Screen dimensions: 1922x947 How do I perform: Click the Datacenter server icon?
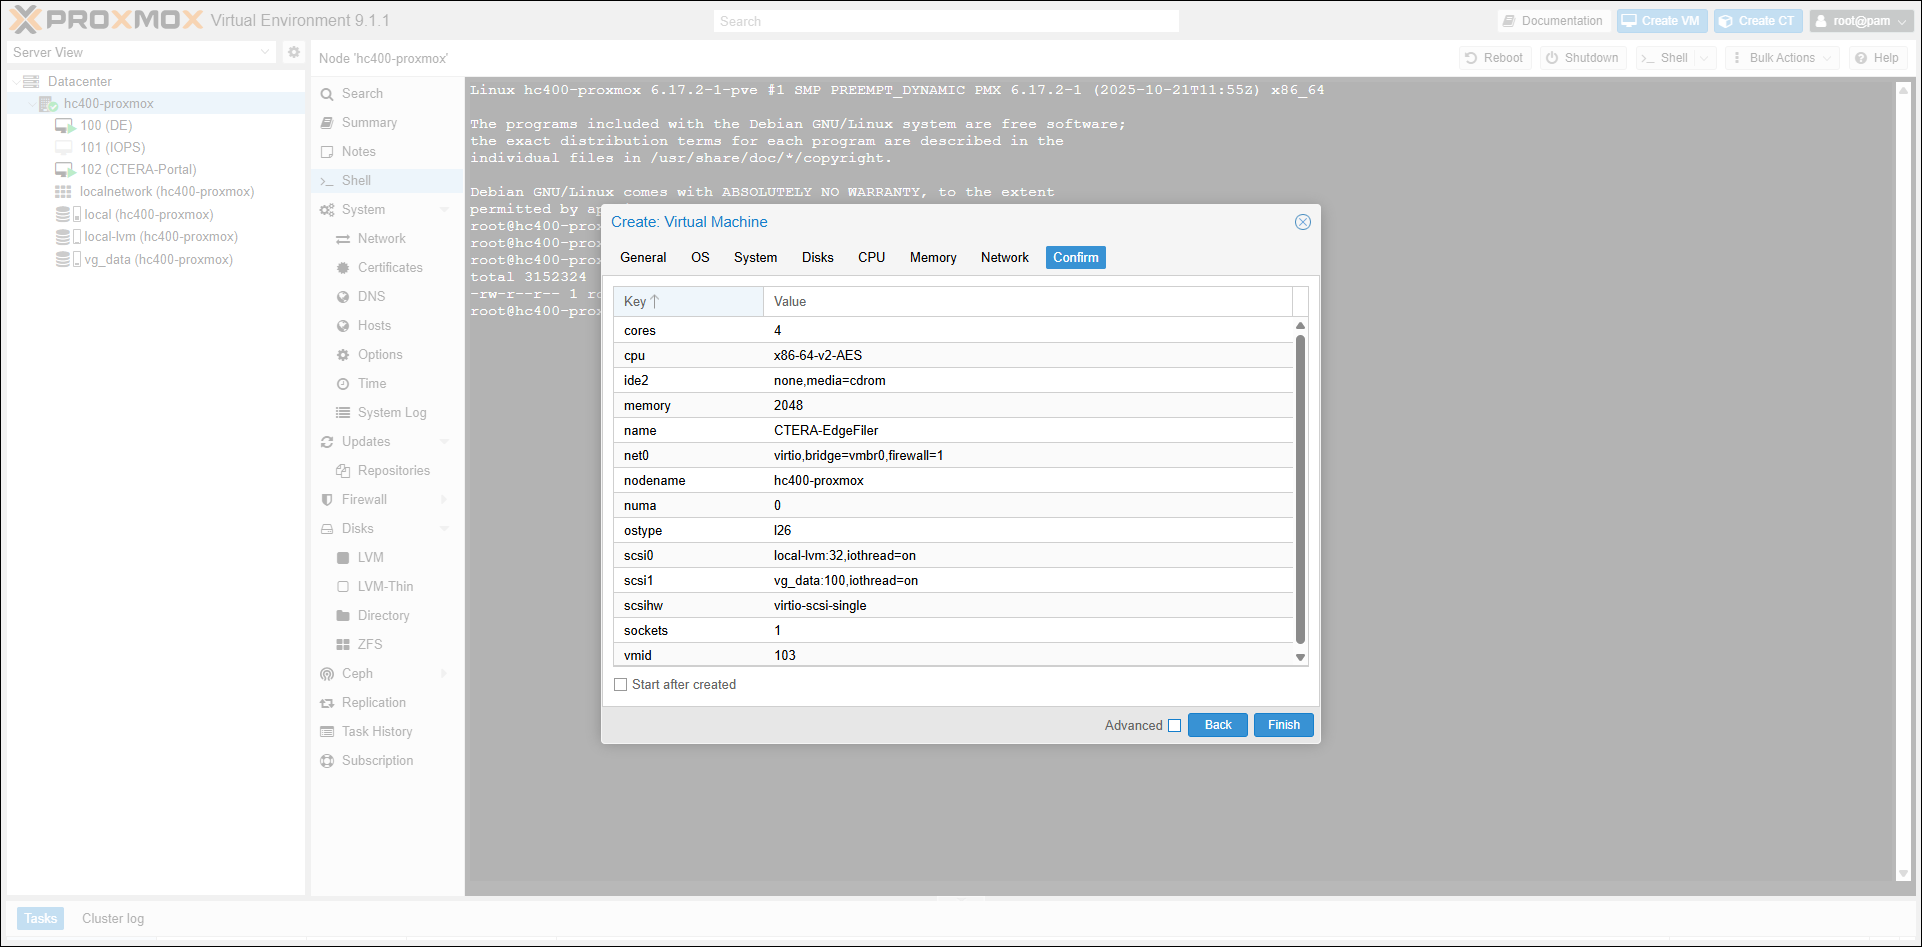pos(31,82)
